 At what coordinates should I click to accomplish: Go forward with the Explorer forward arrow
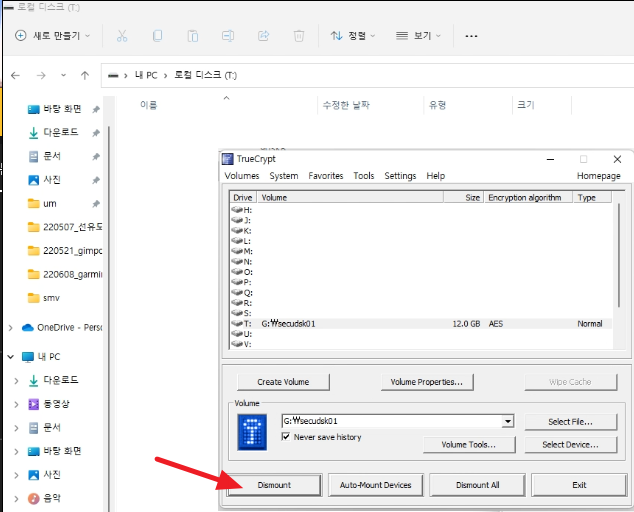tap(41, 75)
